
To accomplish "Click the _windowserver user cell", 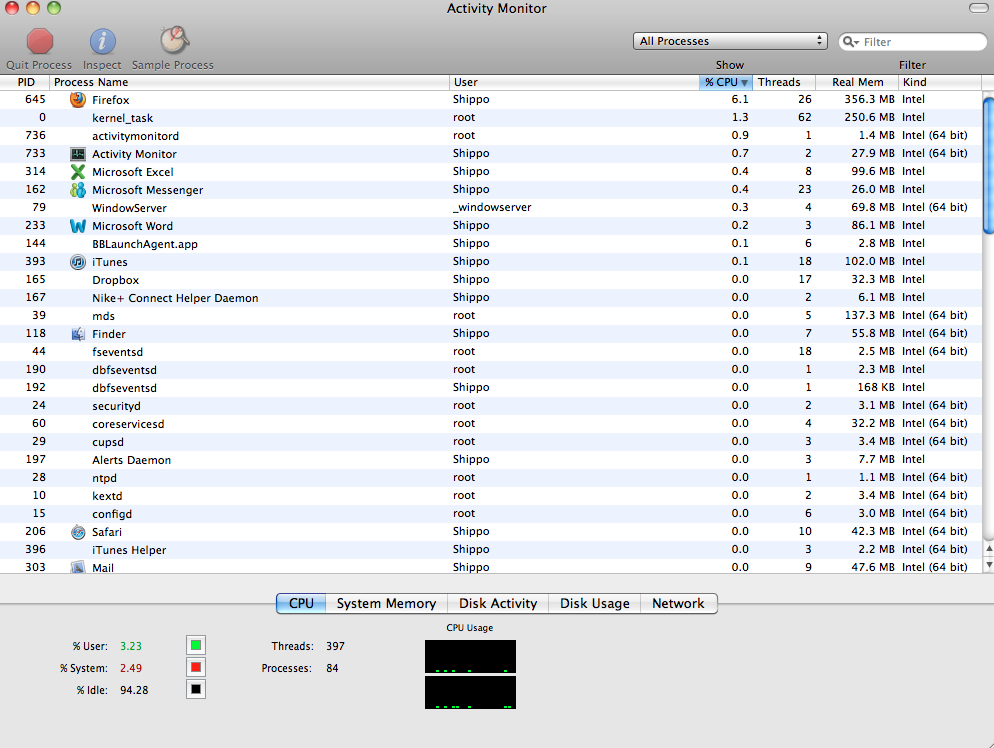I will click(x=492, y=207).
